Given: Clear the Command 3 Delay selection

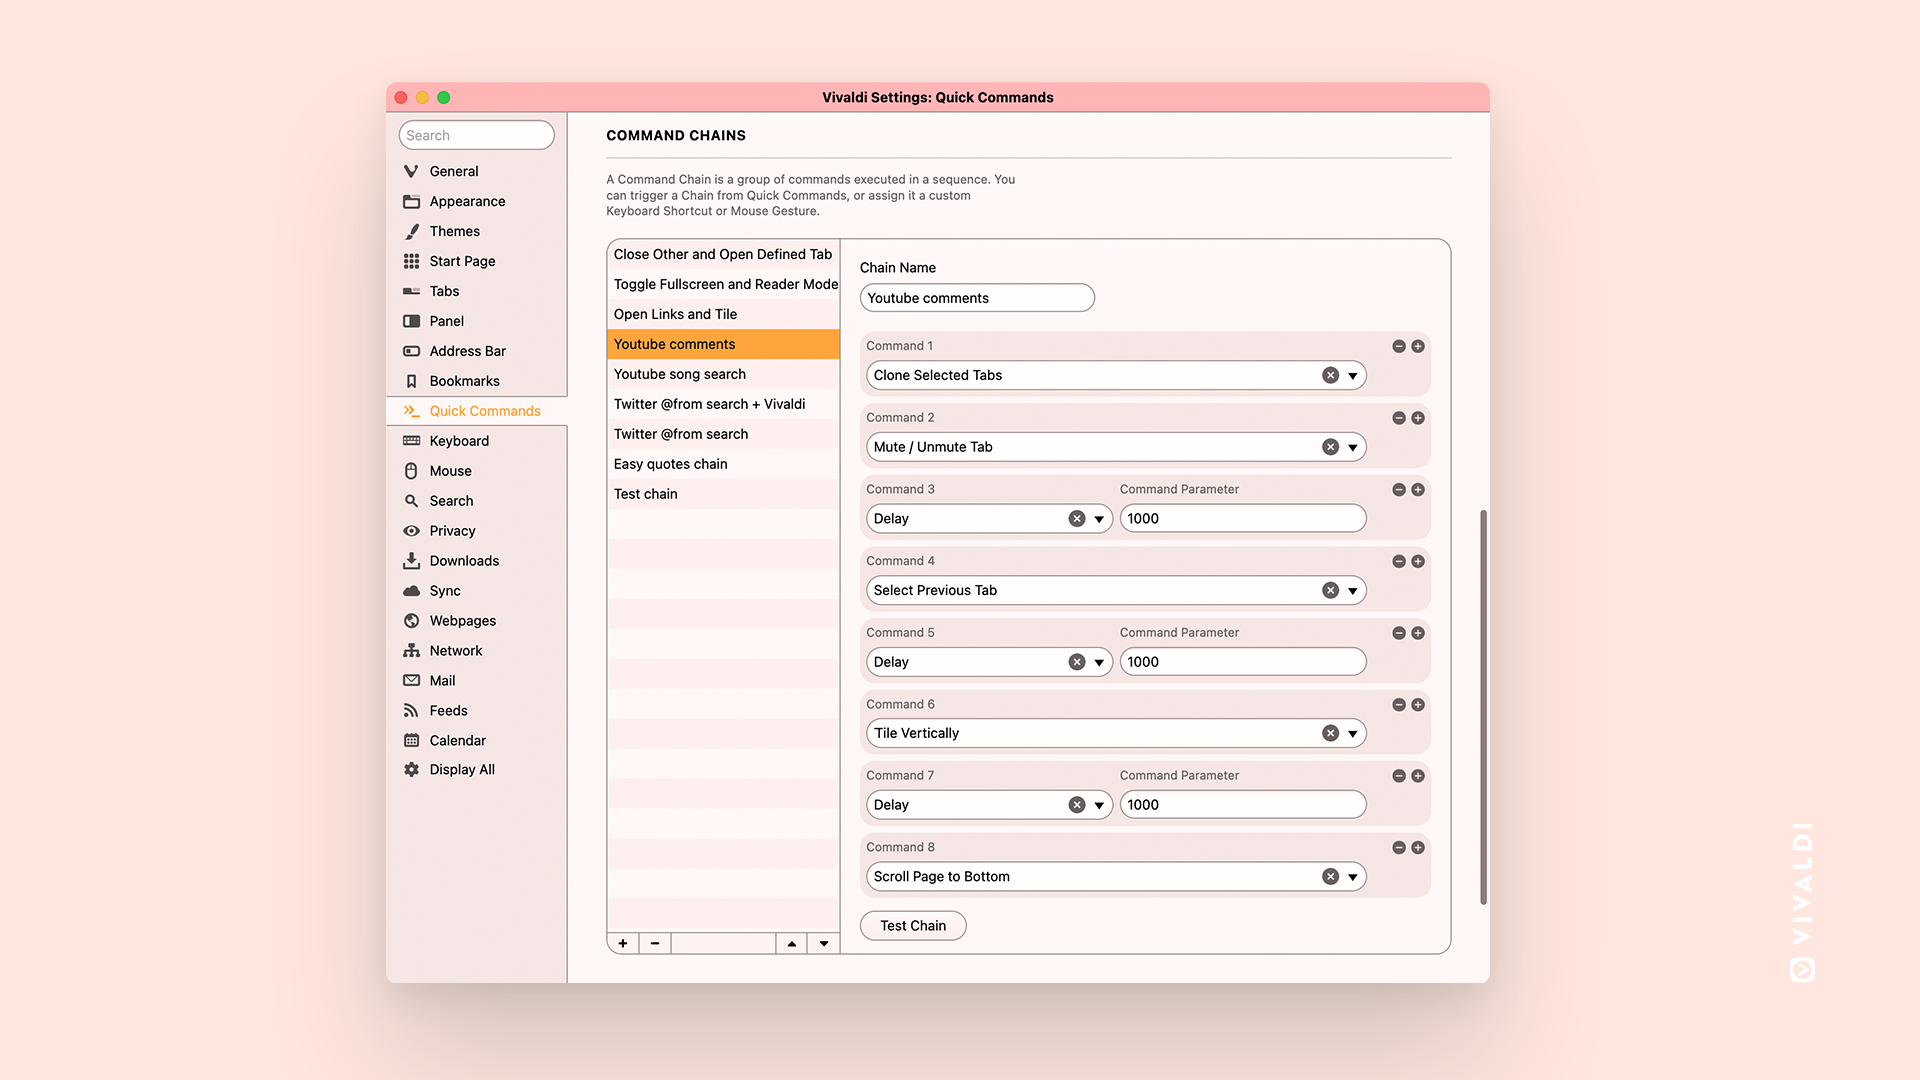Looking at the screenshot, I should [1077, 519].
